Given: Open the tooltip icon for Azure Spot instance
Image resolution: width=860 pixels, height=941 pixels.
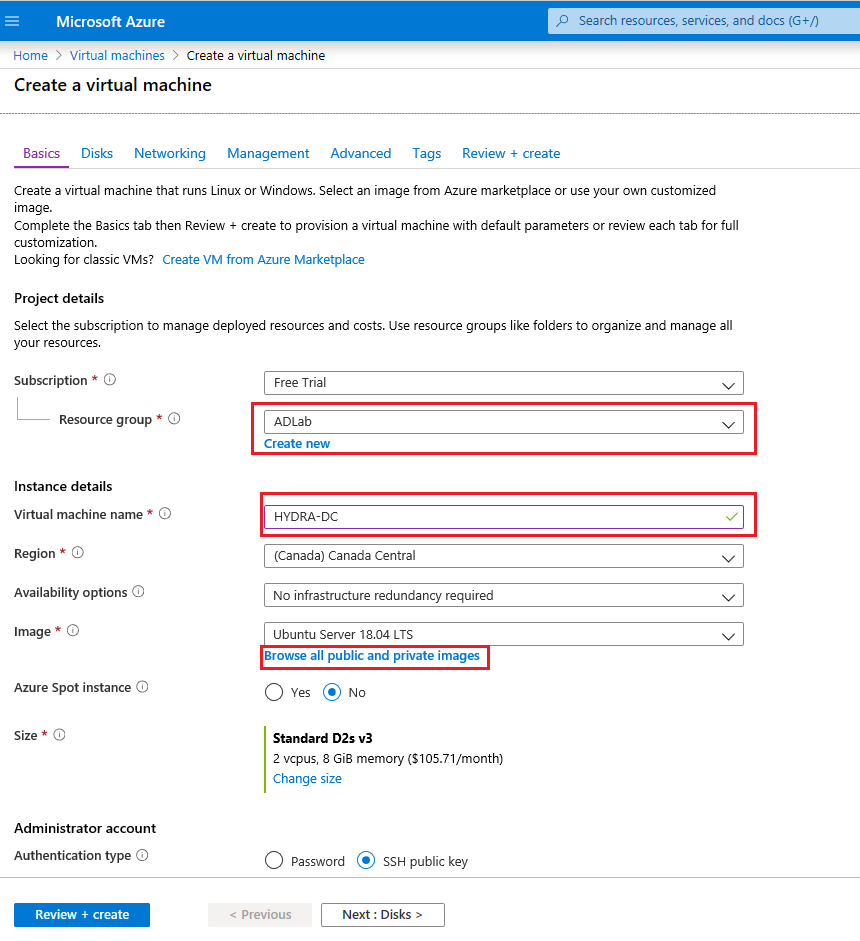Looking at the screenshot, I should coord(142,686).
